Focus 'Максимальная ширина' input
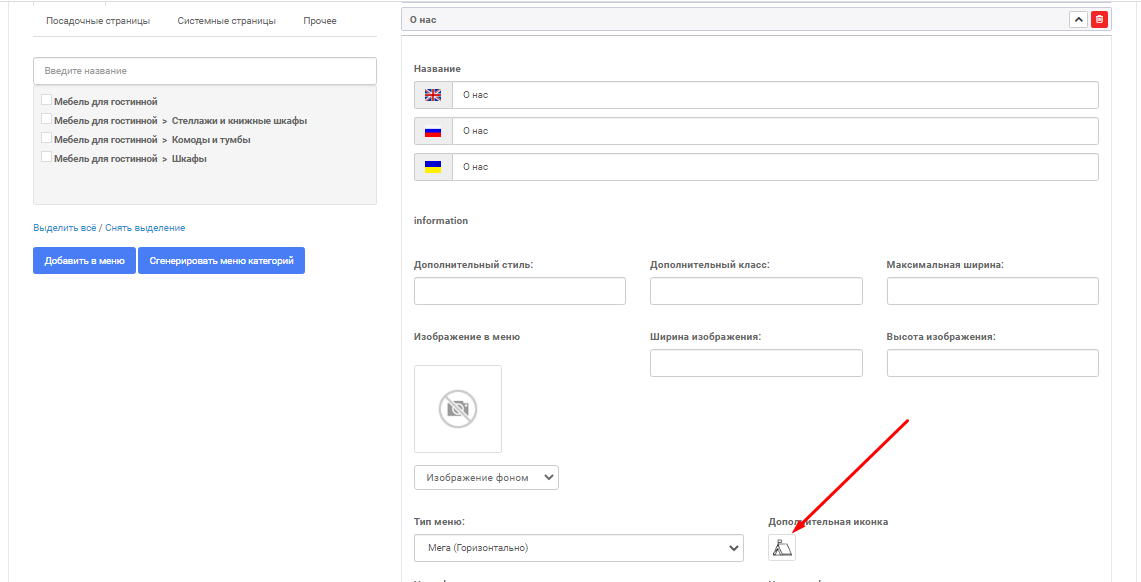The width and height of the screenshot is (1141, 582). point(993,291)
